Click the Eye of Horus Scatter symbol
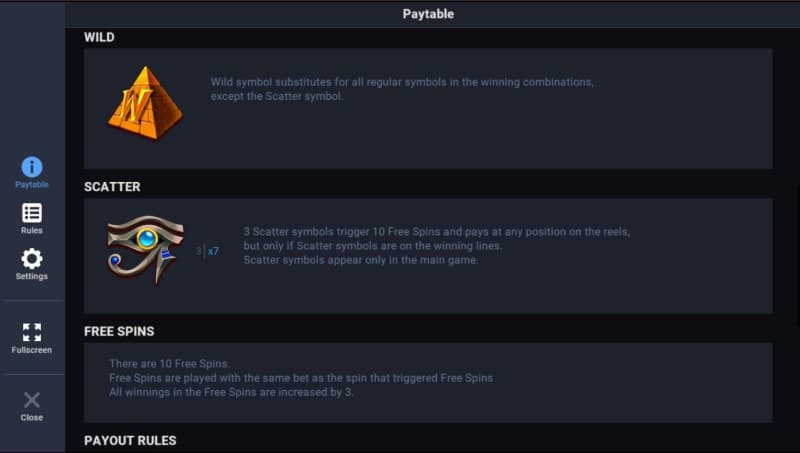Viewport: 800px width, 453px height. click(x=145, y=249)
